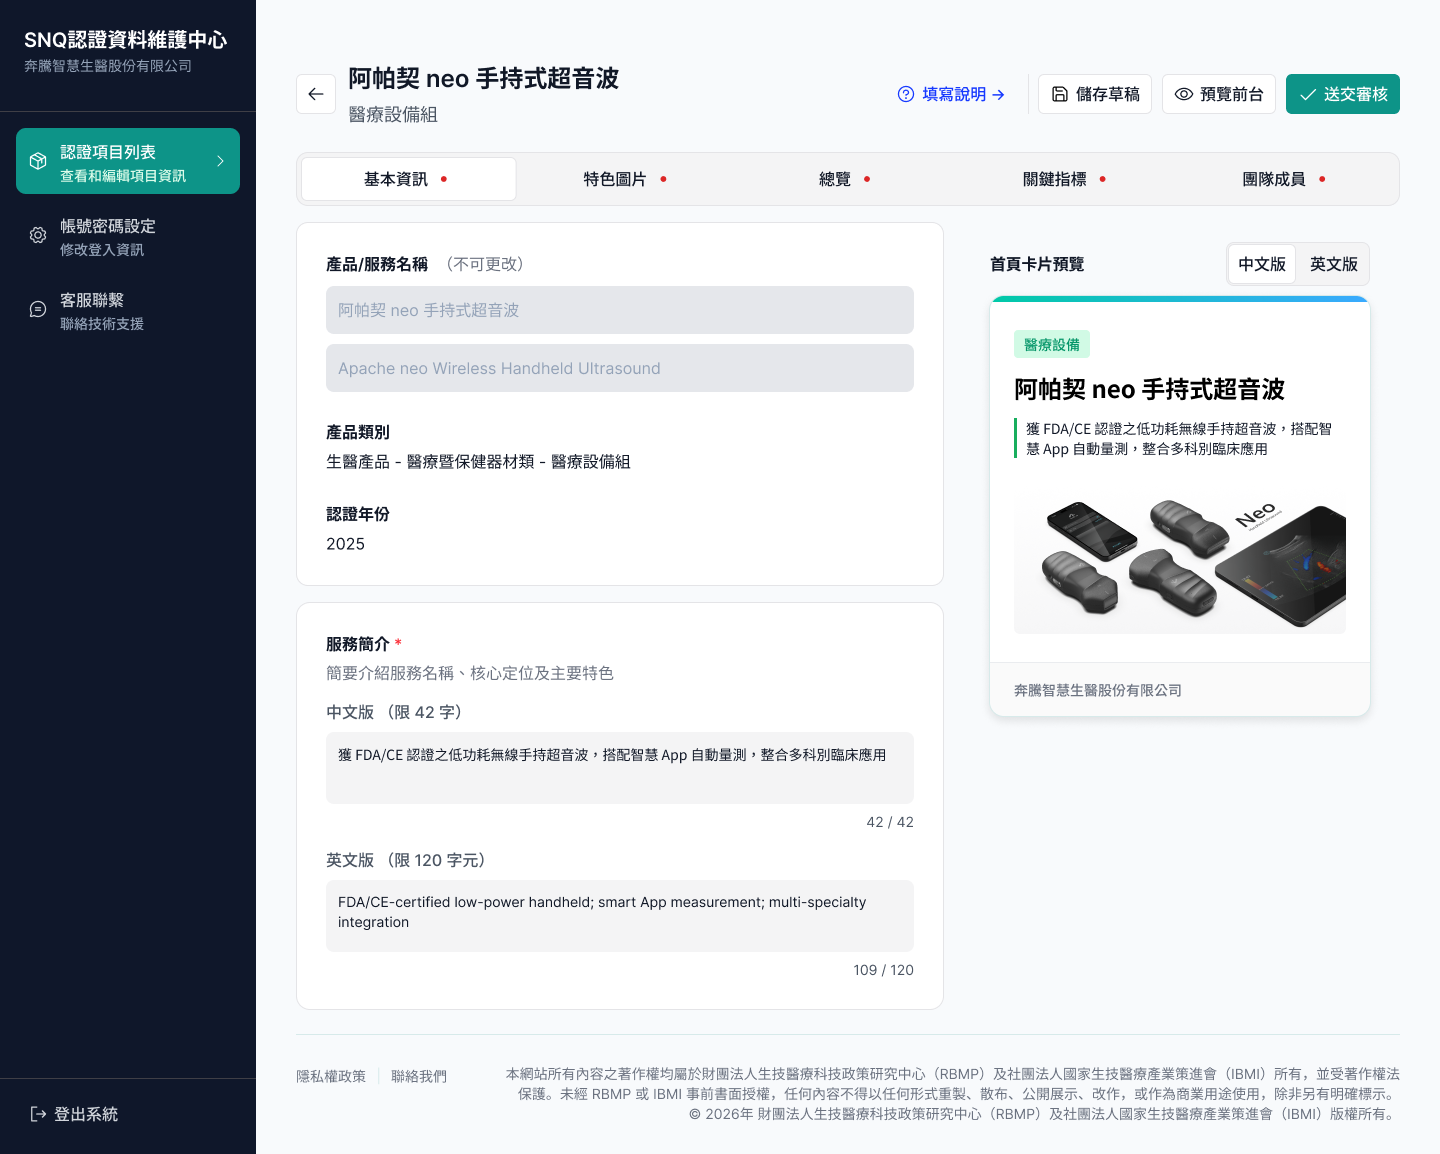Click the Apache neo English name field
This screenshot has width=1440, height=1154.
(620, 368)
